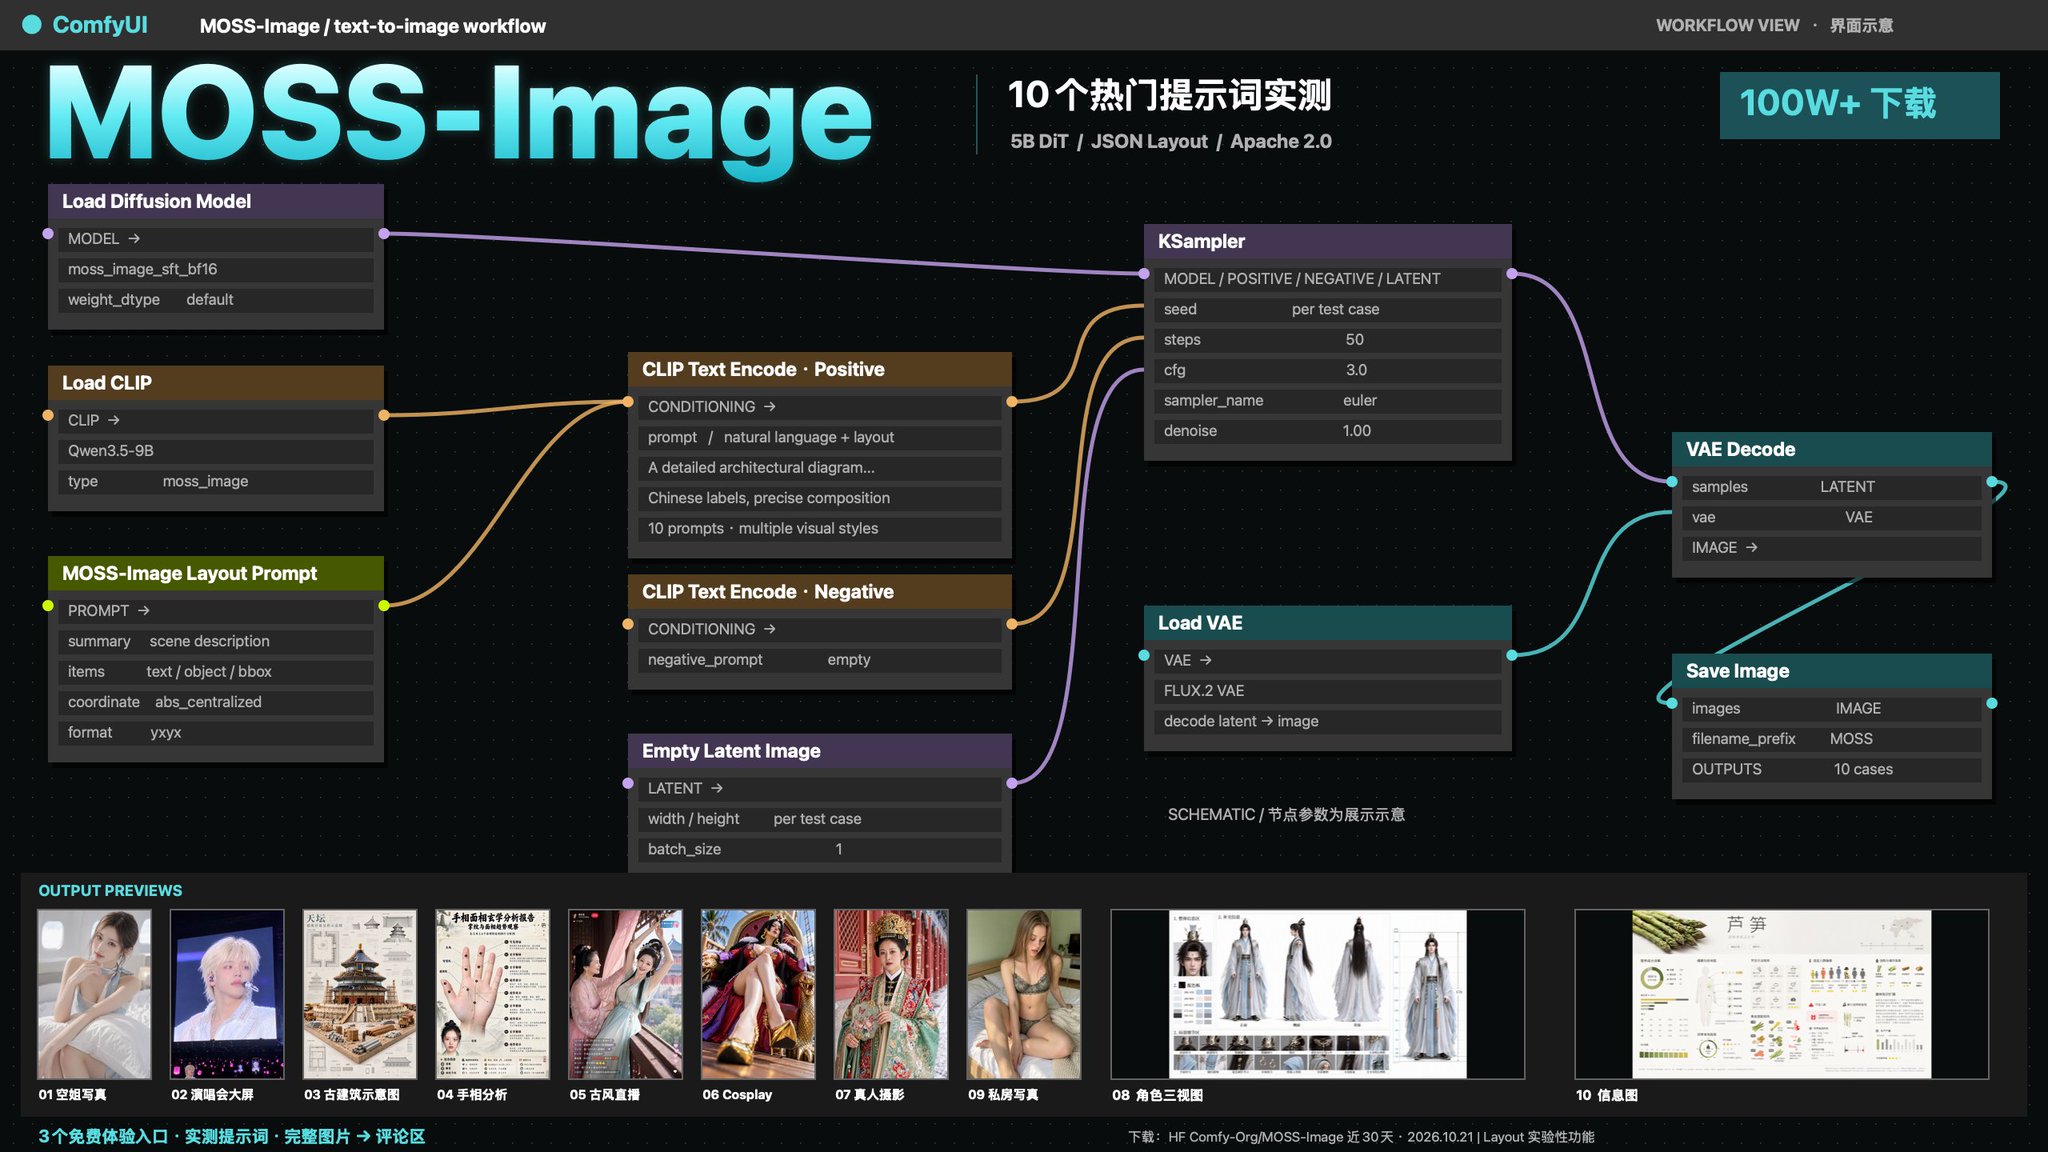Image resolution: width=2048 pixels, height=1152 pixels.
Task: Click the KSampler input socket
Action: point(1144,274)
